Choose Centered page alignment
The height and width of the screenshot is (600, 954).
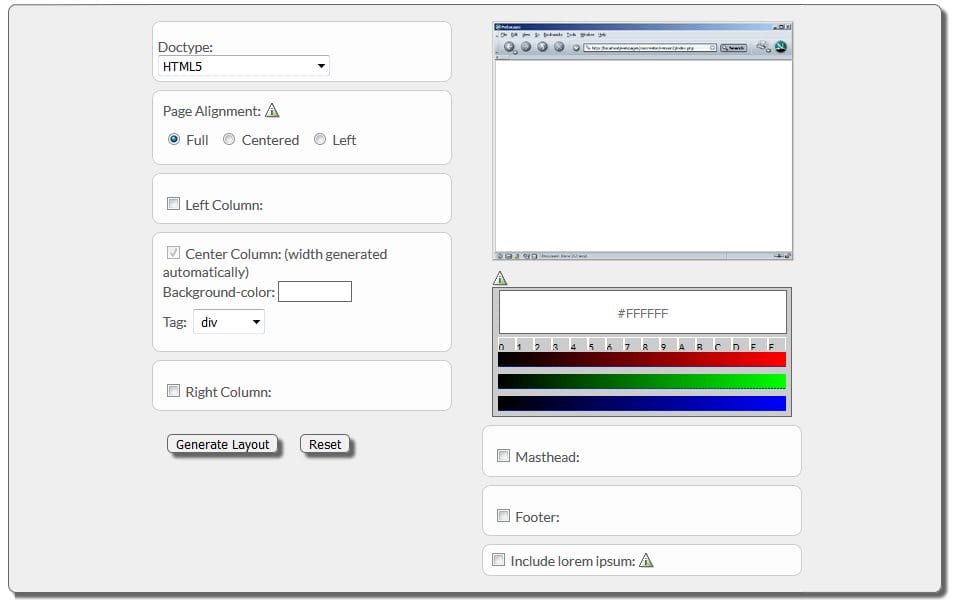point(229,140)
